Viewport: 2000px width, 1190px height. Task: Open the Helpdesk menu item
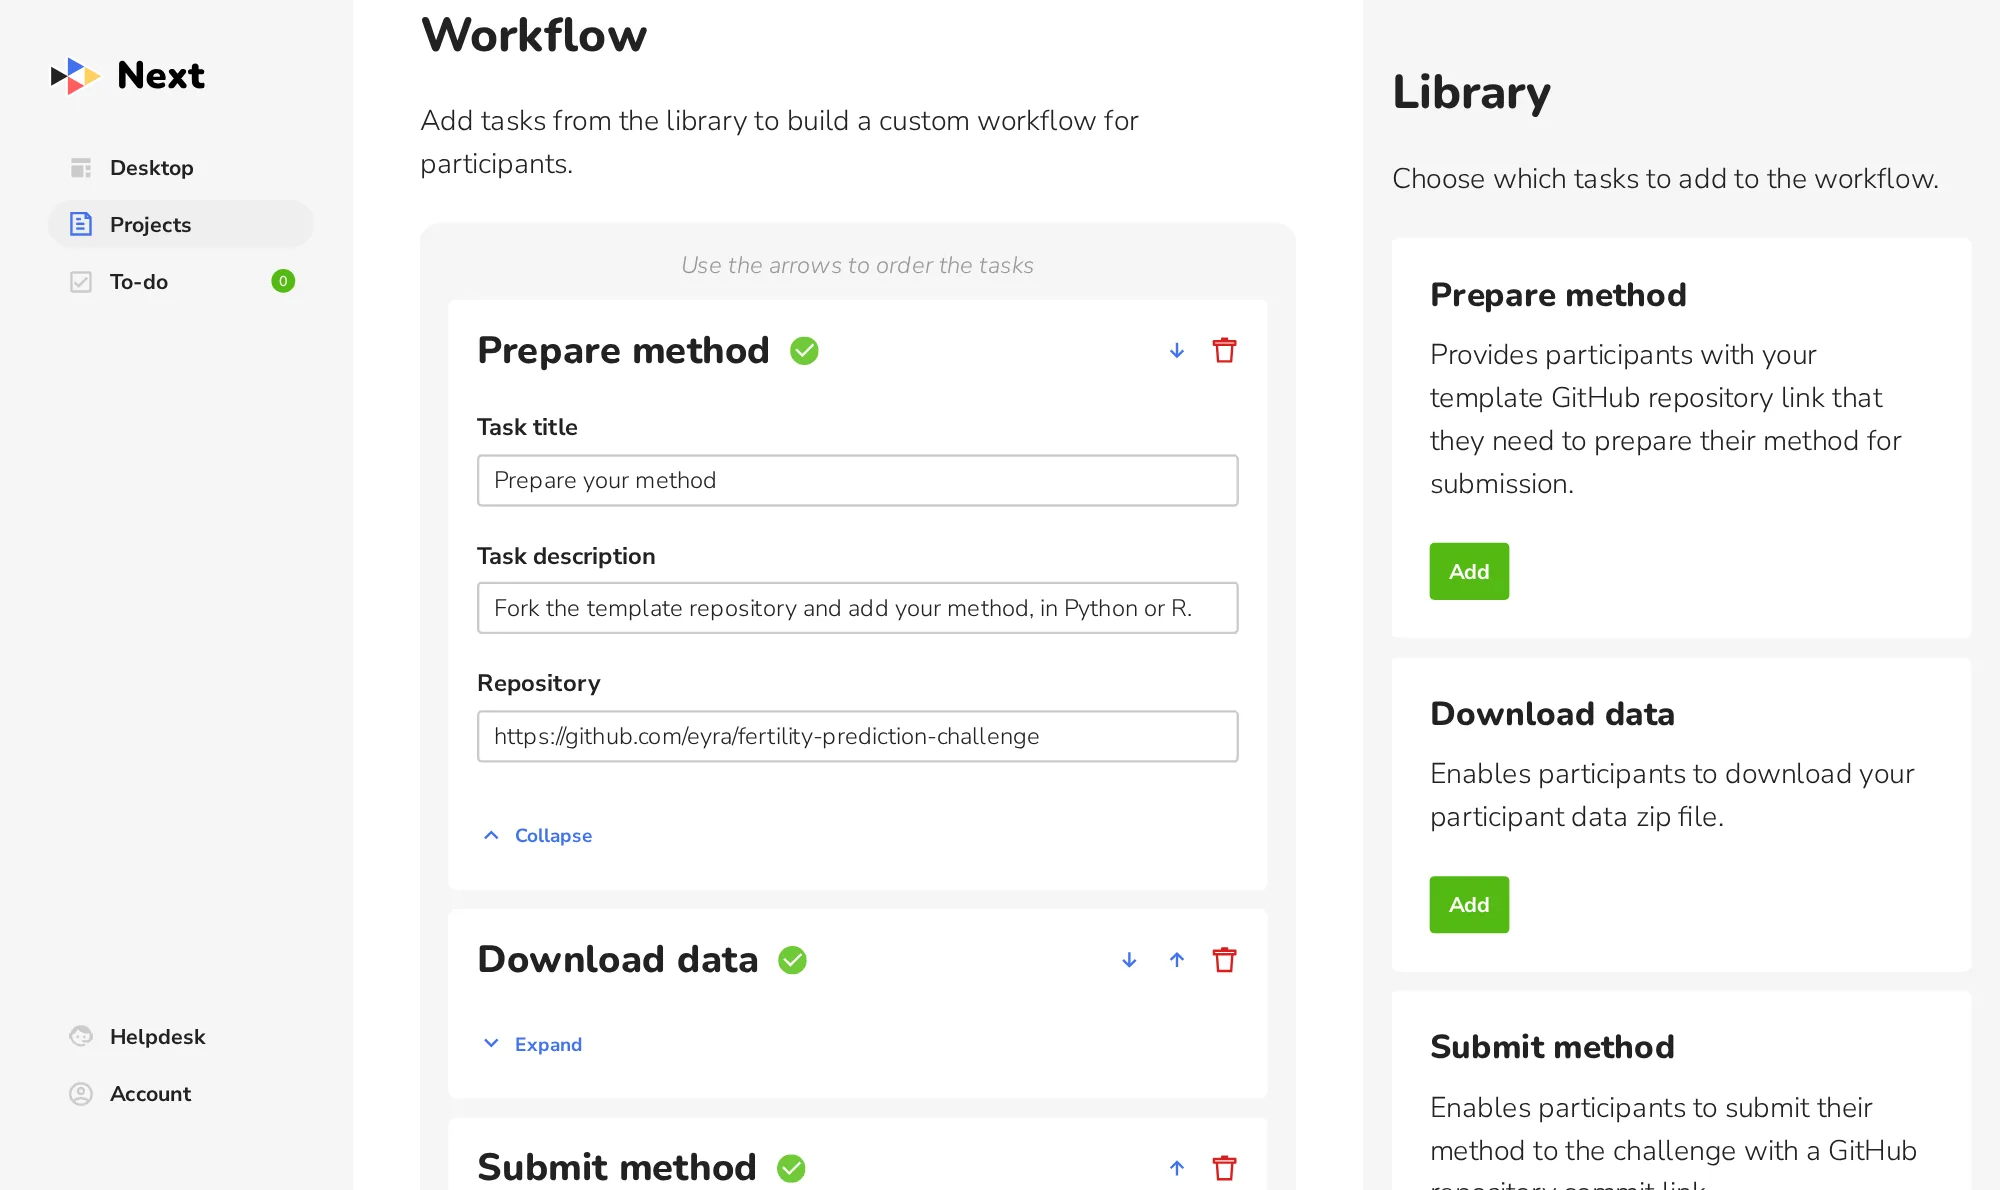coord(181,1037)
